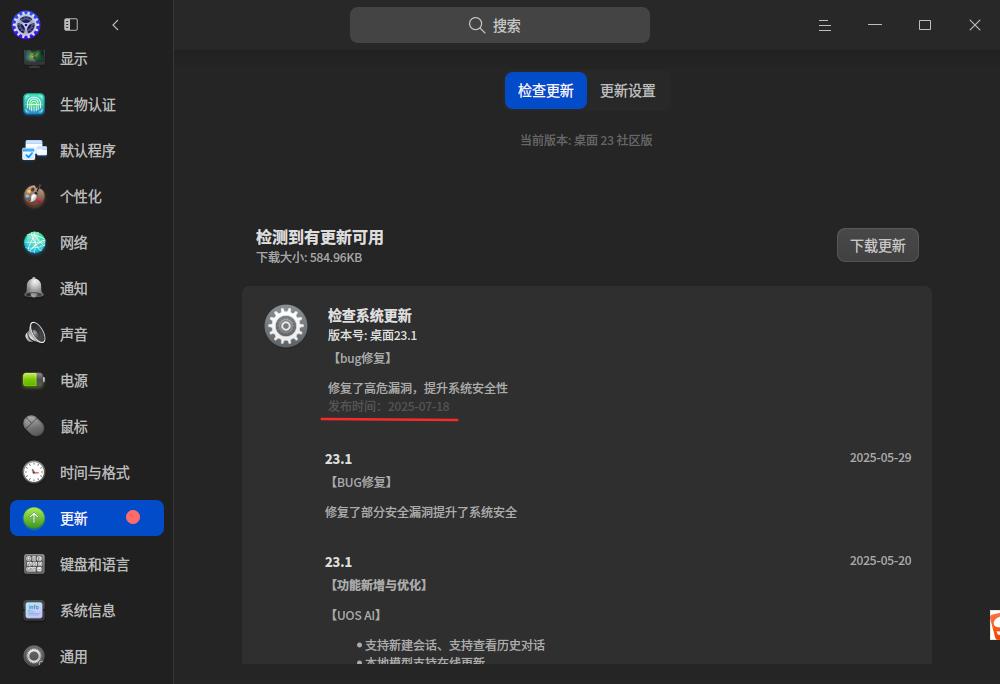Minimize the Control Center window
This screenshot has height=684, width=1000.
click(875, 25)
